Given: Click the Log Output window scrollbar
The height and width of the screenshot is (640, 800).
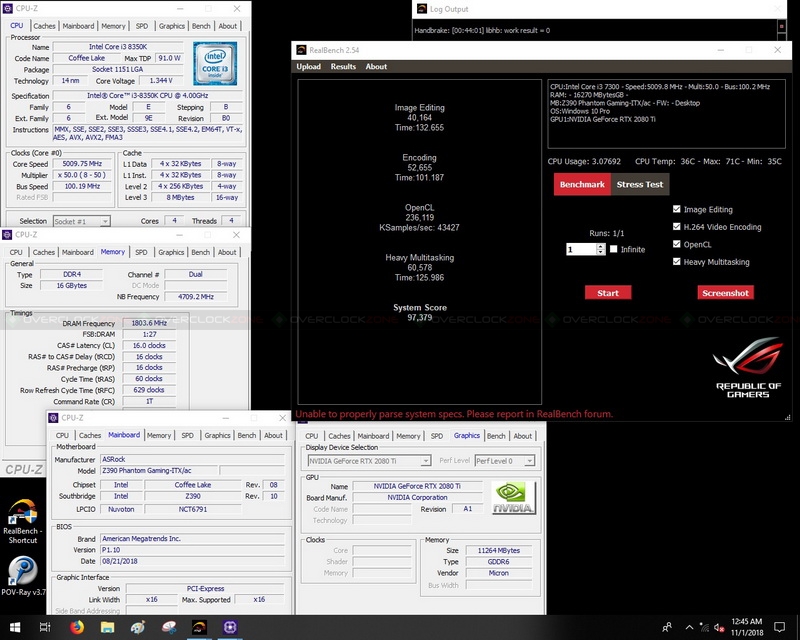Looking at the screenshot, I should (781, 30).
